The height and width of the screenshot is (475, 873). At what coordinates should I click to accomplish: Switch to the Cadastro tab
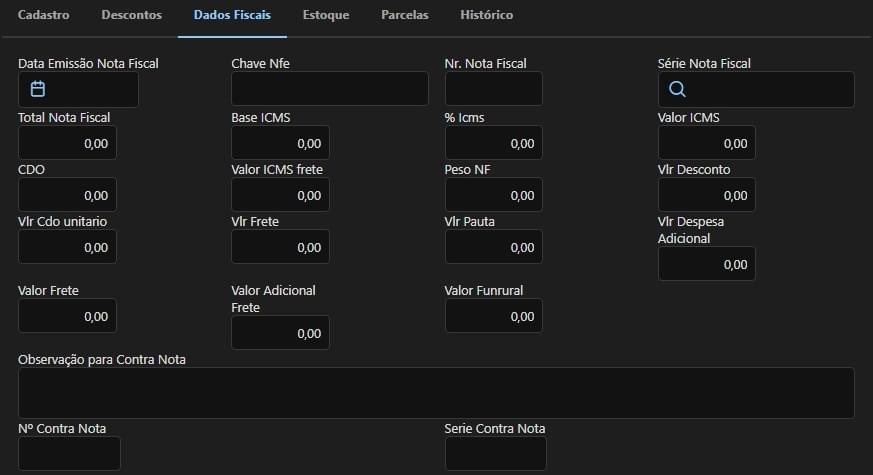(x=44, y=16)
